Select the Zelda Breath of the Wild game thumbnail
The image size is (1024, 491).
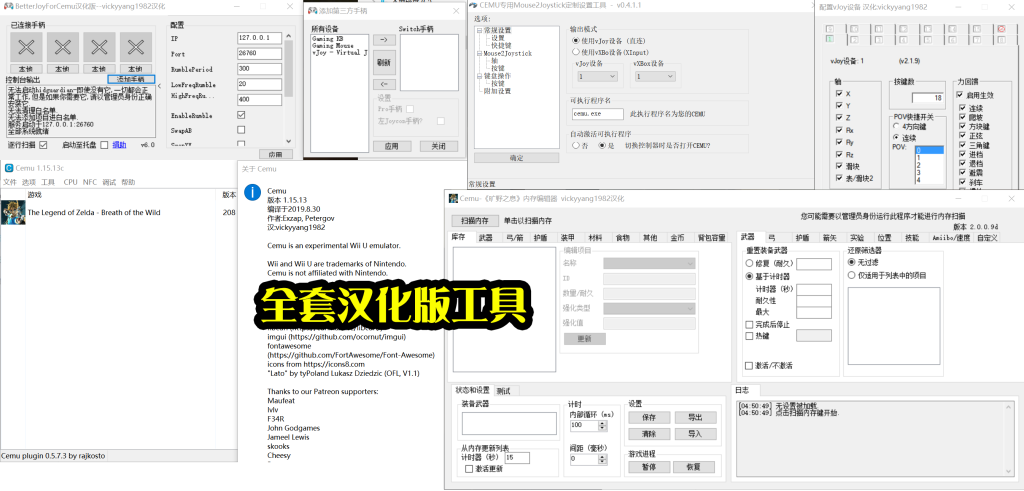click(x=13, y=212)
